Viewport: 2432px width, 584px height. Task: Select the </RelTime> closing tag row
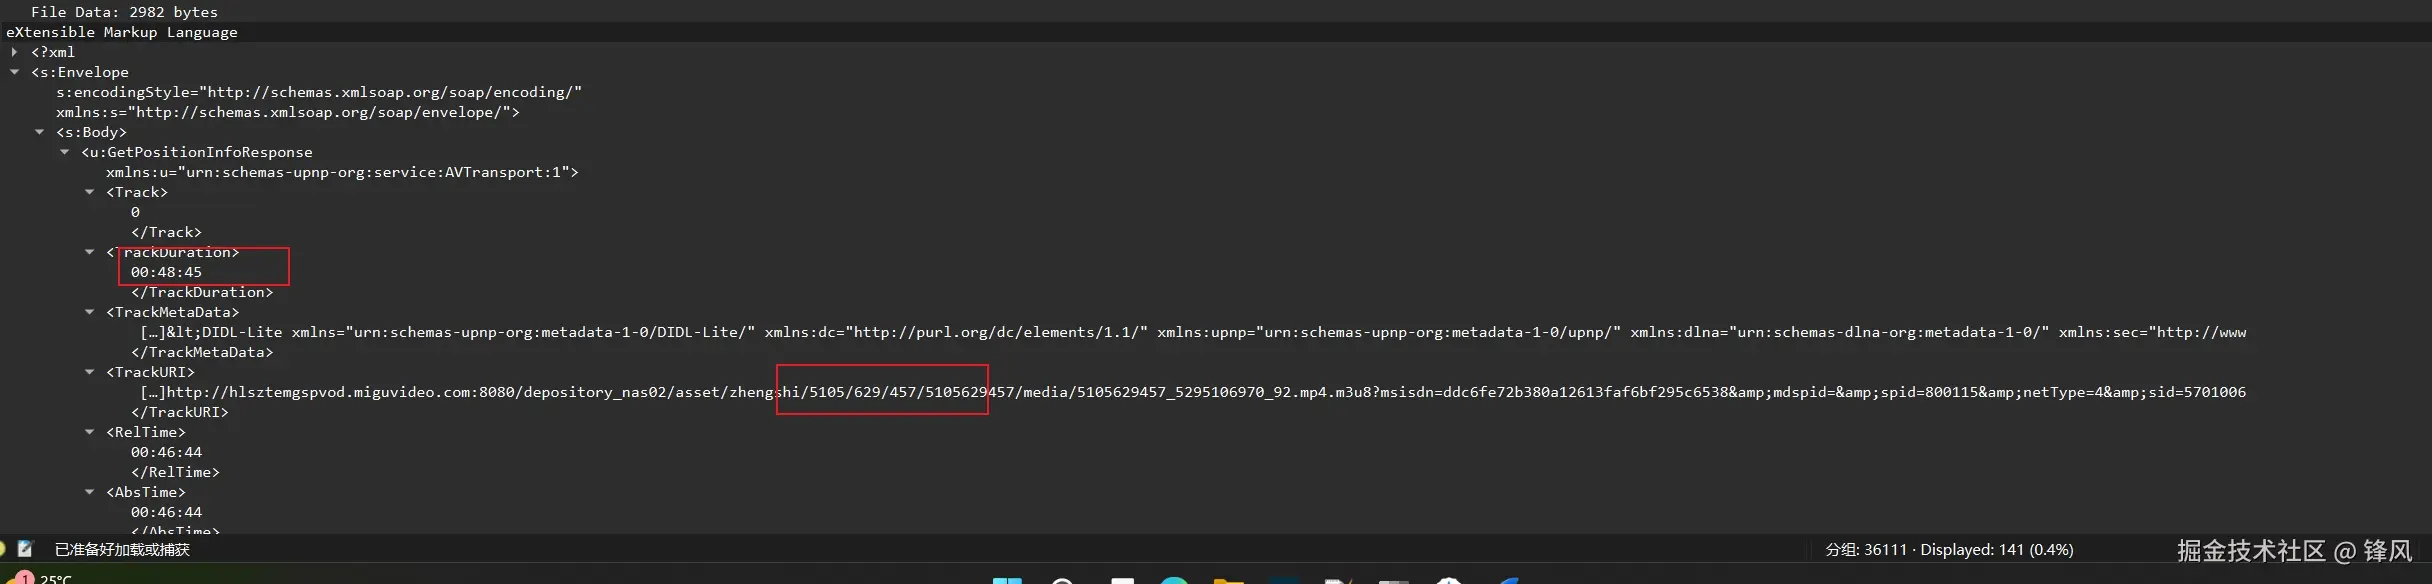coord(175,472)
